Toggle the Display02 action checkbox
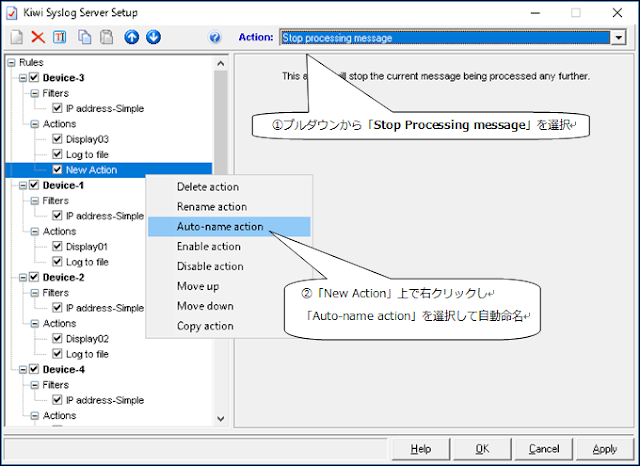 point(57,339)
